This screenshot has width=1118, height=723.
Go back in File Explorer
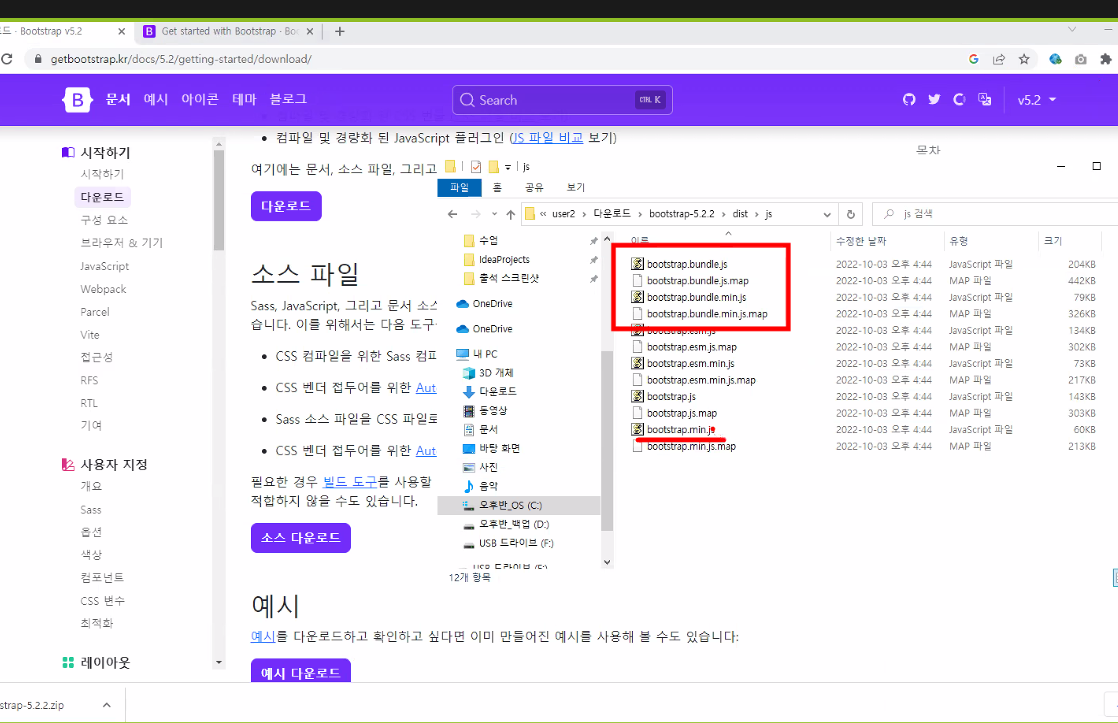coord(452,214)
